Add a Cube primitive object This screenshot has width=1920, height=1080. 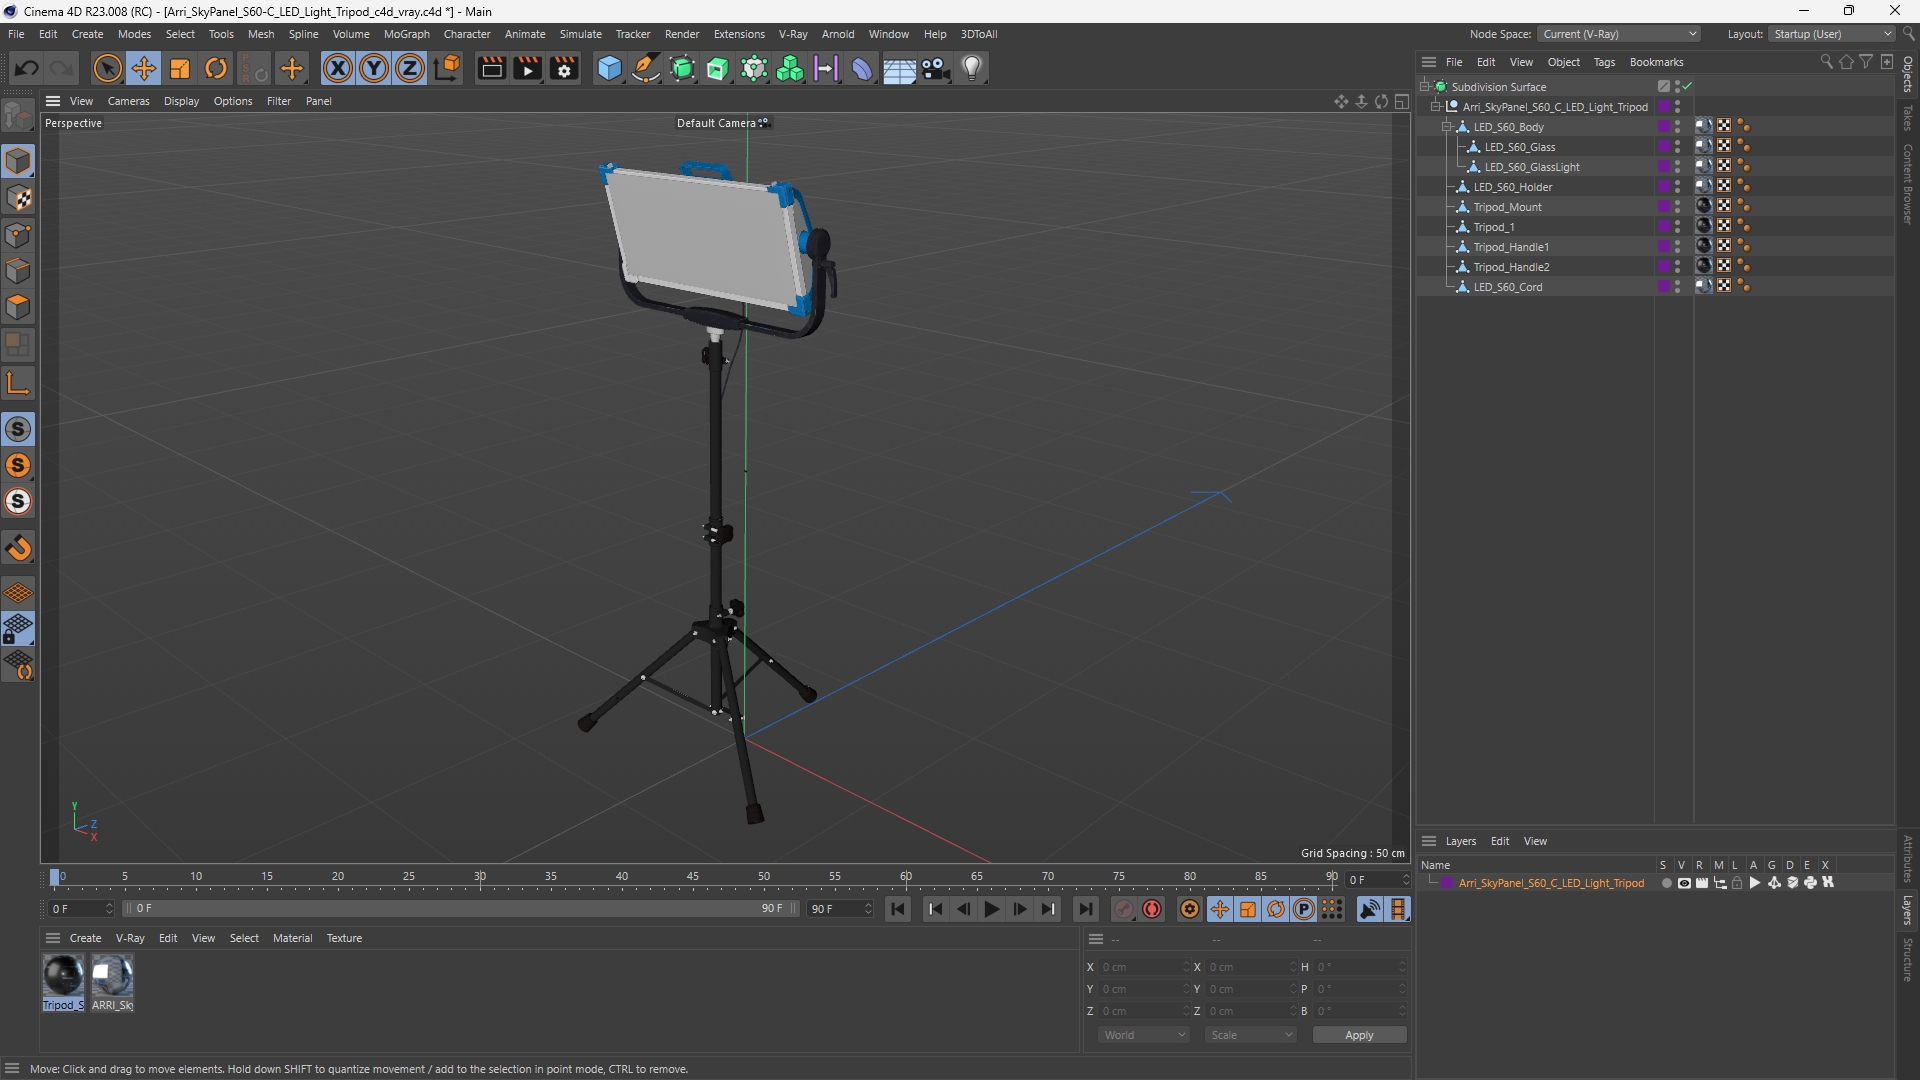coord(609,68)
